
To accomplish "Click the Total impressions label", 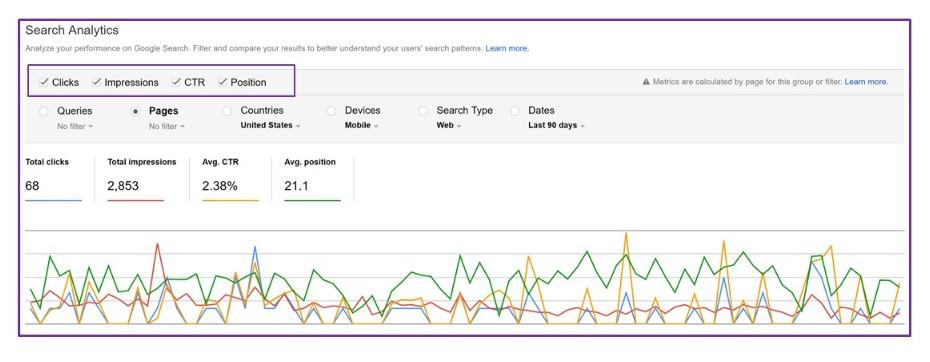I will click(x=142, y=161).
